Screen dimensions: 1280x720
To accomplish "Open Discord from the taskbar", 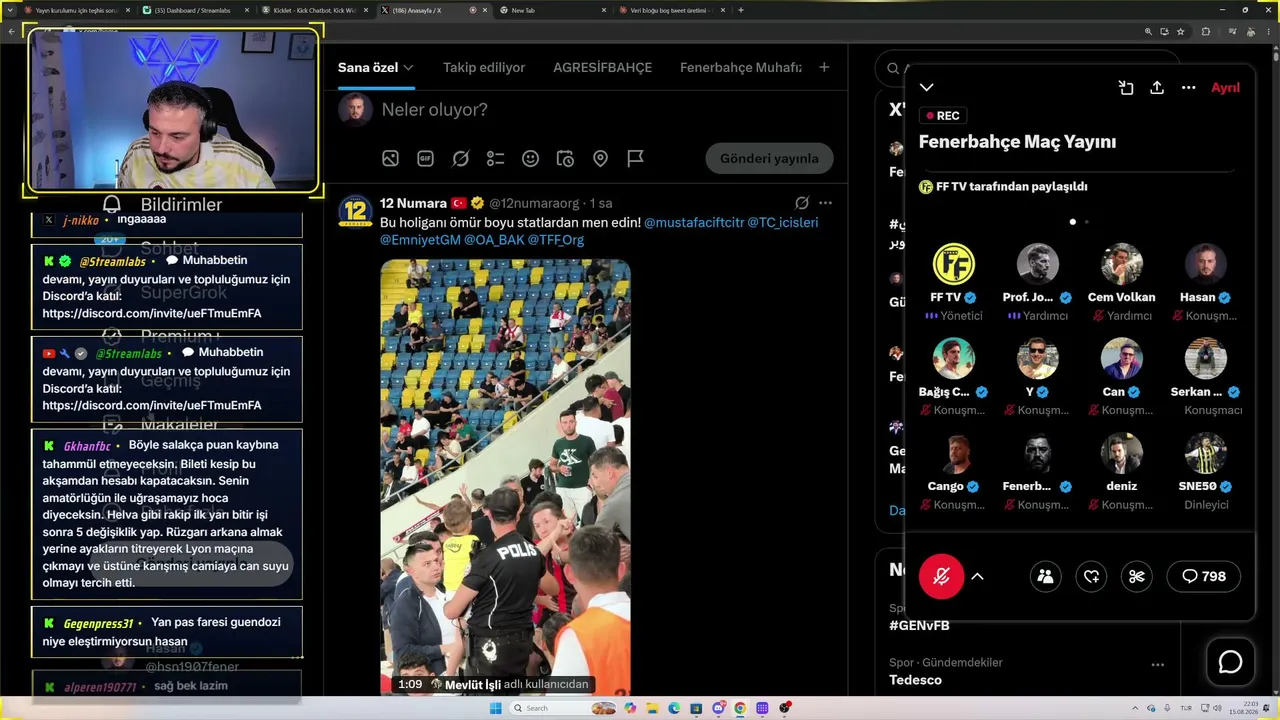I will (x=718, y=708).
